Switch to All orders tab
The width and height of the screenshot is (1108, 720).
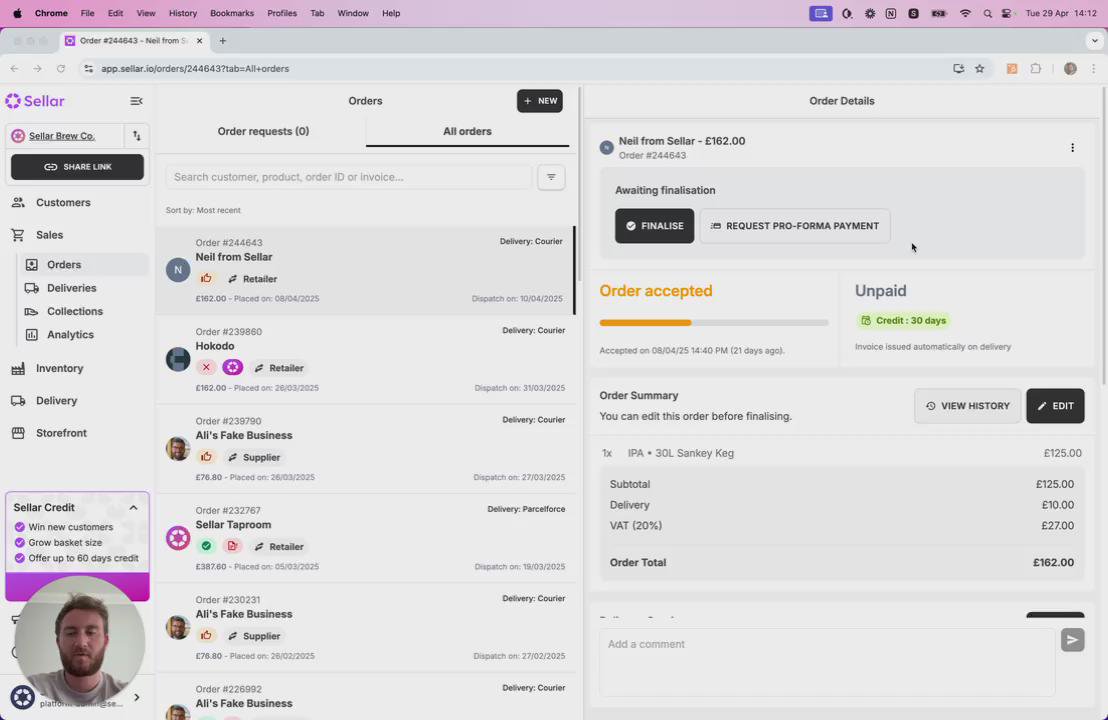pos(467,131)
